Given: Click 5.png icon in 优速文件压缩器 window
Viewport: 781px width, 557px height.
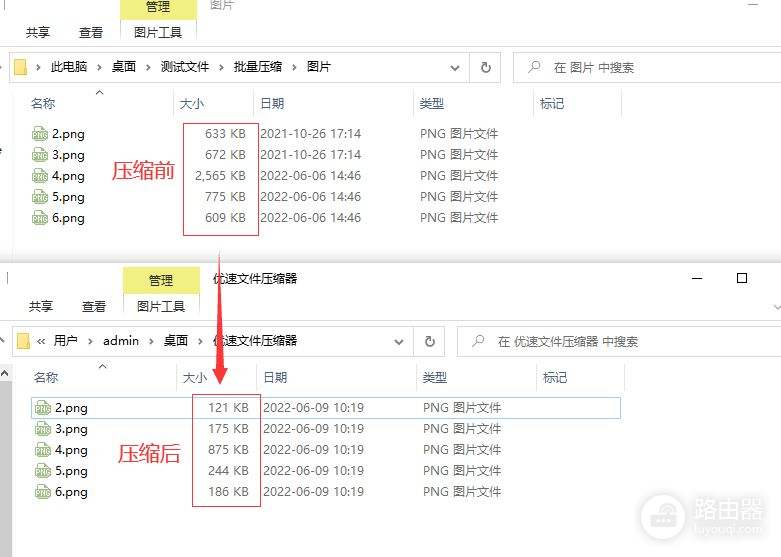Looking at the screenshot, I should 43,471.
